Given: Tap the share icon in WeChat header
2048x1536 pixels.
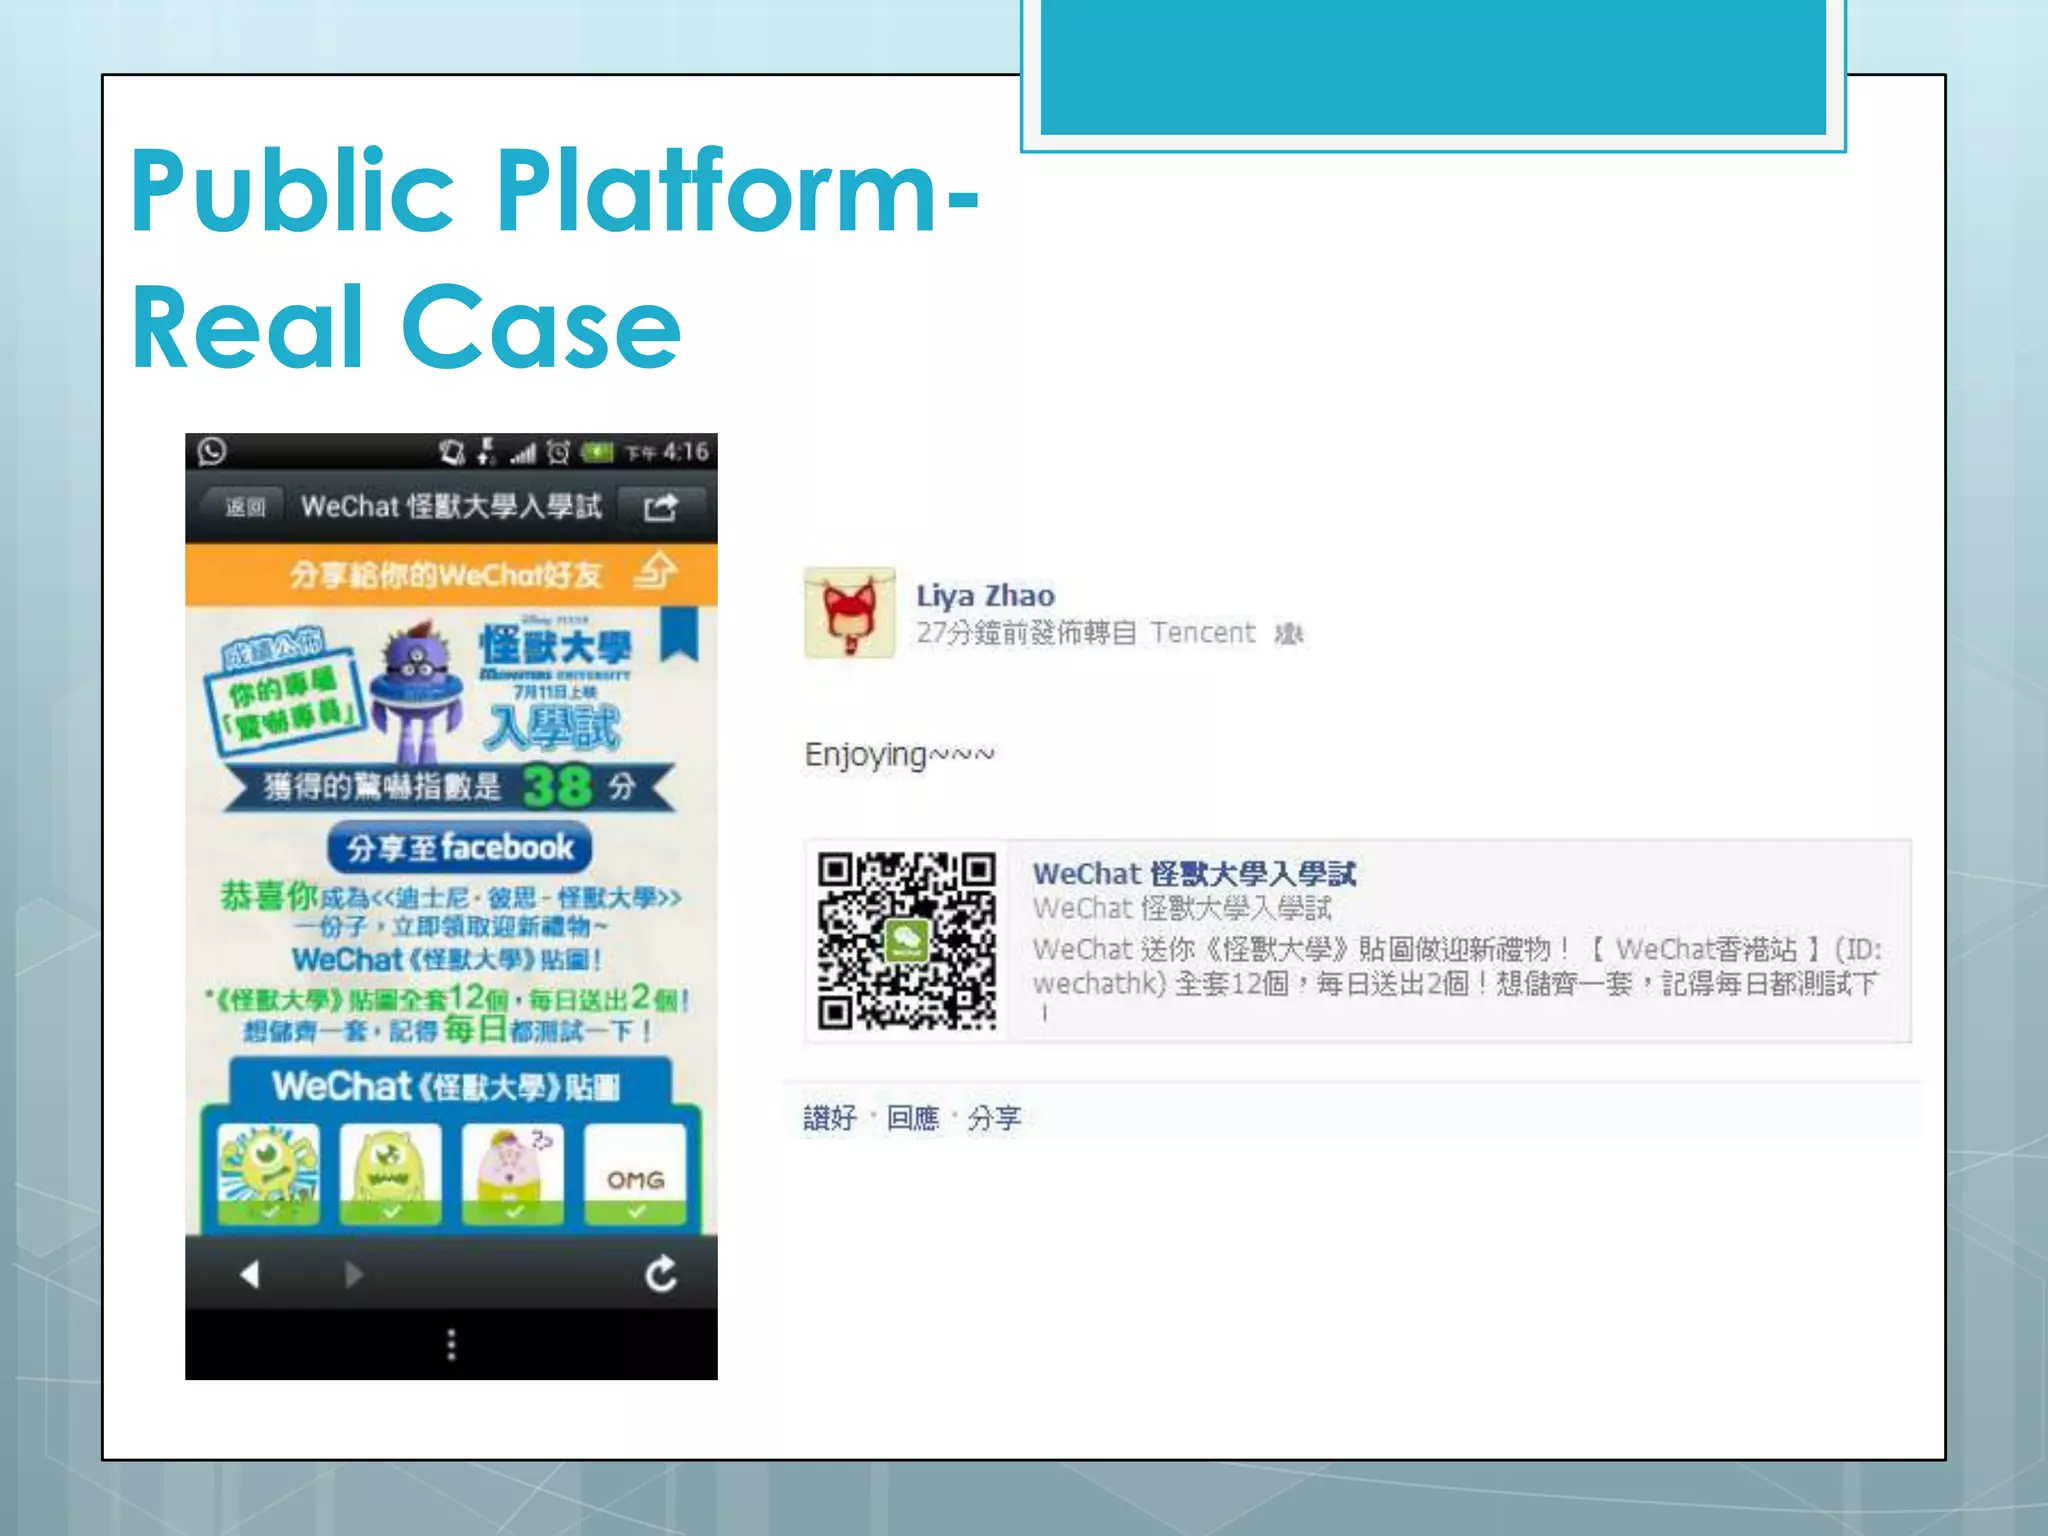Looking at the screenshot, I should (661, 507).
